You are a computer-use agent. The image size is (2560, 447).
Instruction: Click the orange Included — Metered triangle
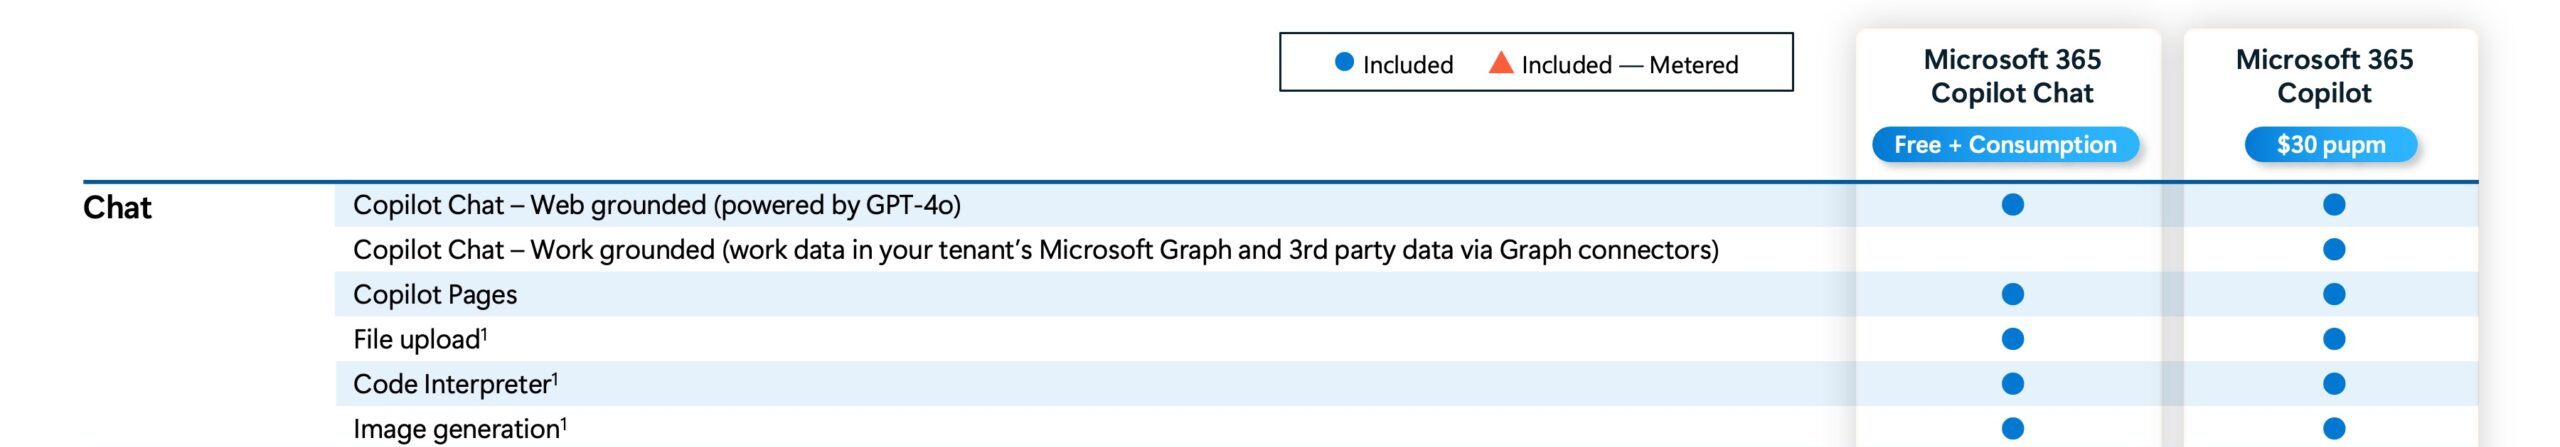click(x=1500, y=63)
